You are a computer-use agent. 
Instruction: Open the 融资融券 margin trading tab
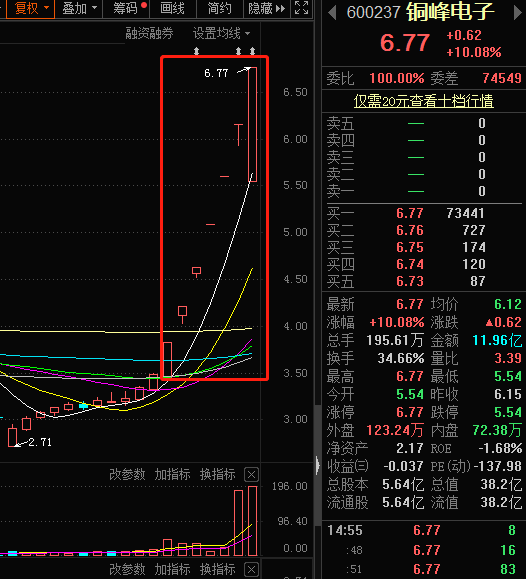click(x=149, y=34)
